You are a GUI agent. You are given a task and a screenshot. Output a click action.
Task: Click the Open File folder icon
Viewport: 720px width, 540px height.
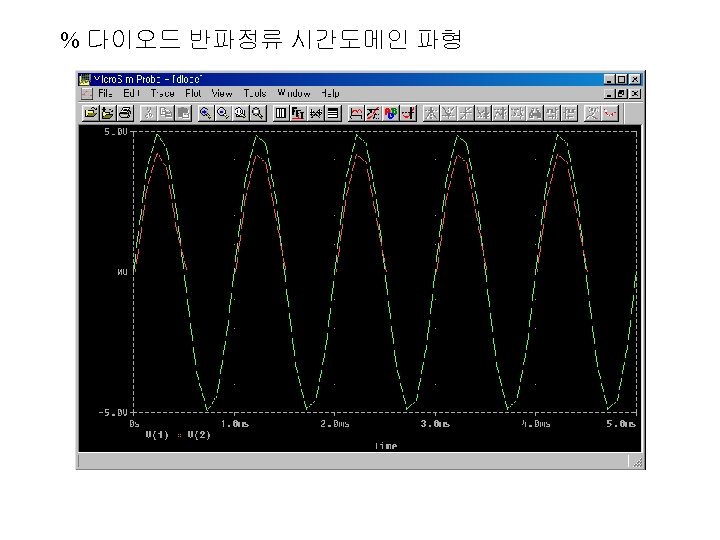pos(91,113)
